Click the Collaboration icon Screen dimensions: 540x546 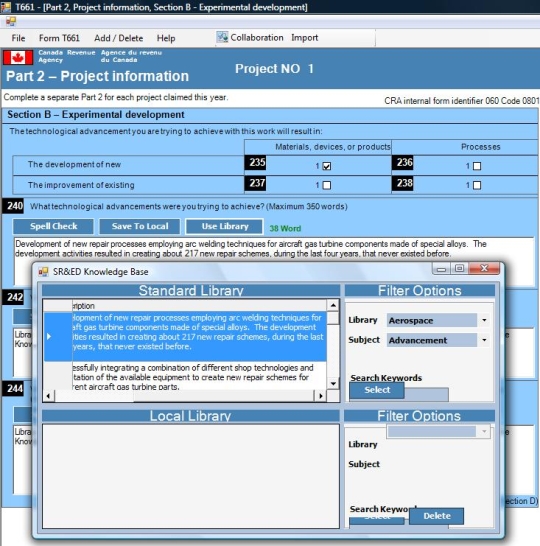(222, 37)
